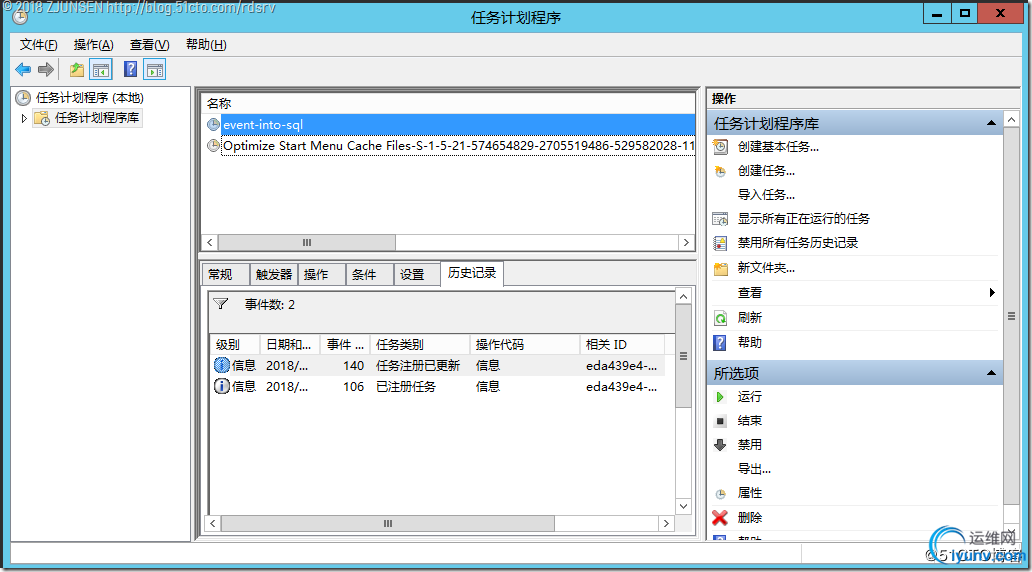This screenshot has width=1032, height=572.
Task: Click the show running tasks icon
Action: click(721, 219)
